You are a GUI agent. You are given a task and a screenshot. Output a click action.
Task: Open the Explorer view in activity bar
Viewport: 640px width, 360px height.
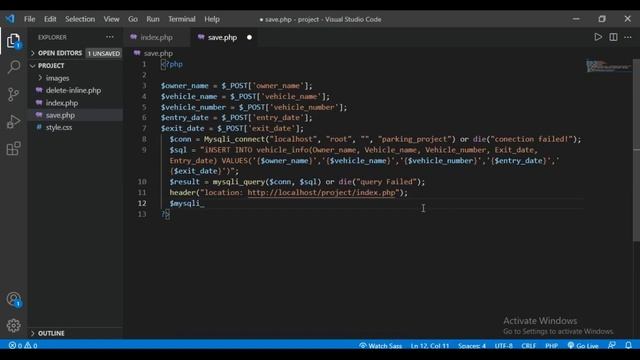click(13, 41)
